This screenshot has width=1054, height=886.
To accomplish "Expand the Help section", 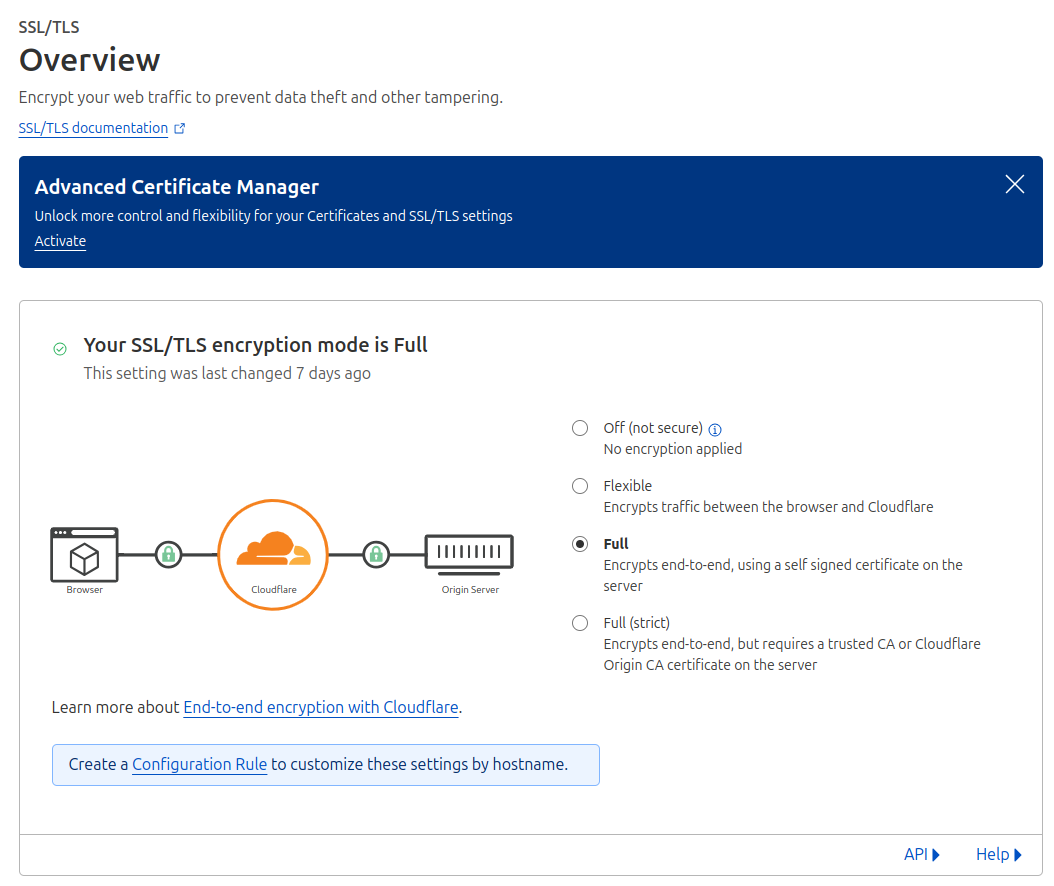I will point(998,854).
